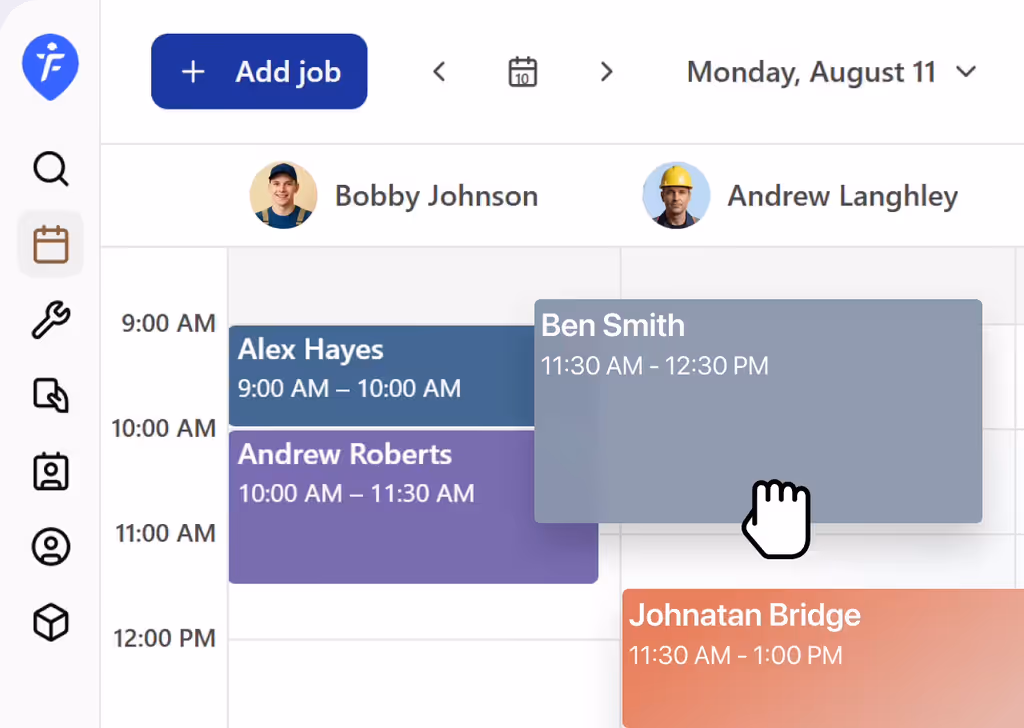
Task: Click the Add job button
Action: point(259,71)
